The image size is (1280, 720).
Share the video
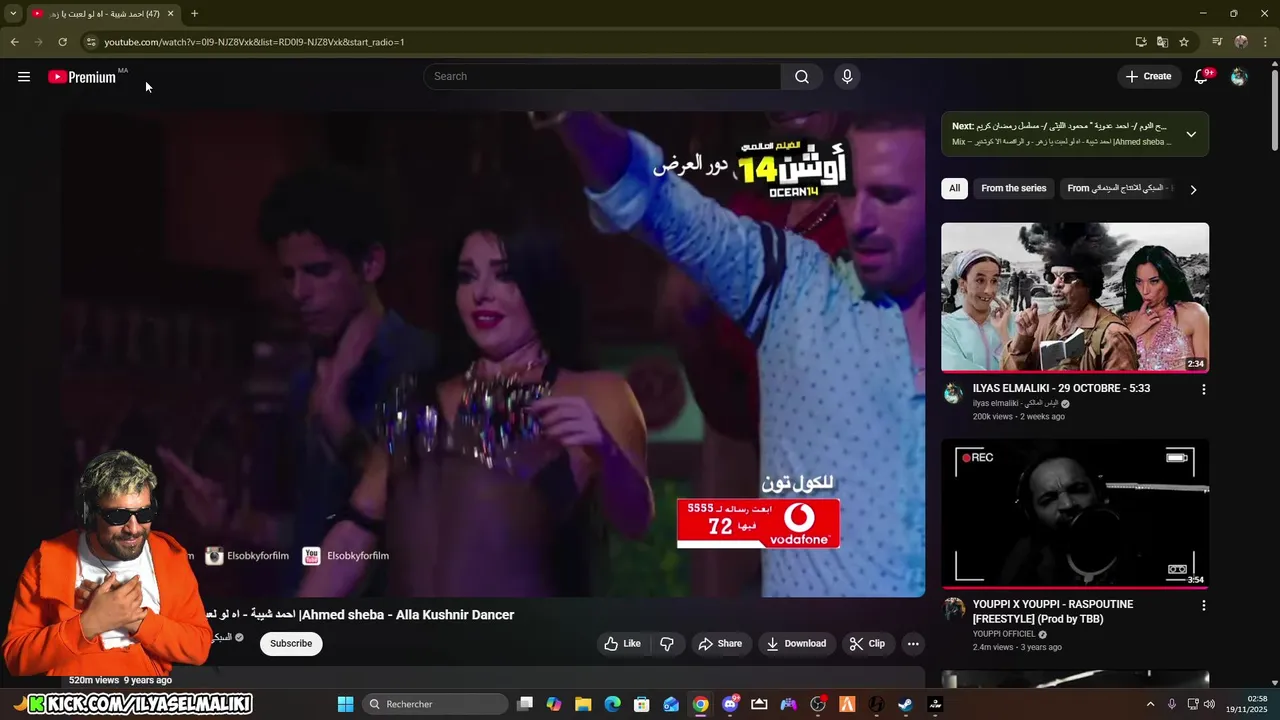pyautogui.click(x=720, y=644)
